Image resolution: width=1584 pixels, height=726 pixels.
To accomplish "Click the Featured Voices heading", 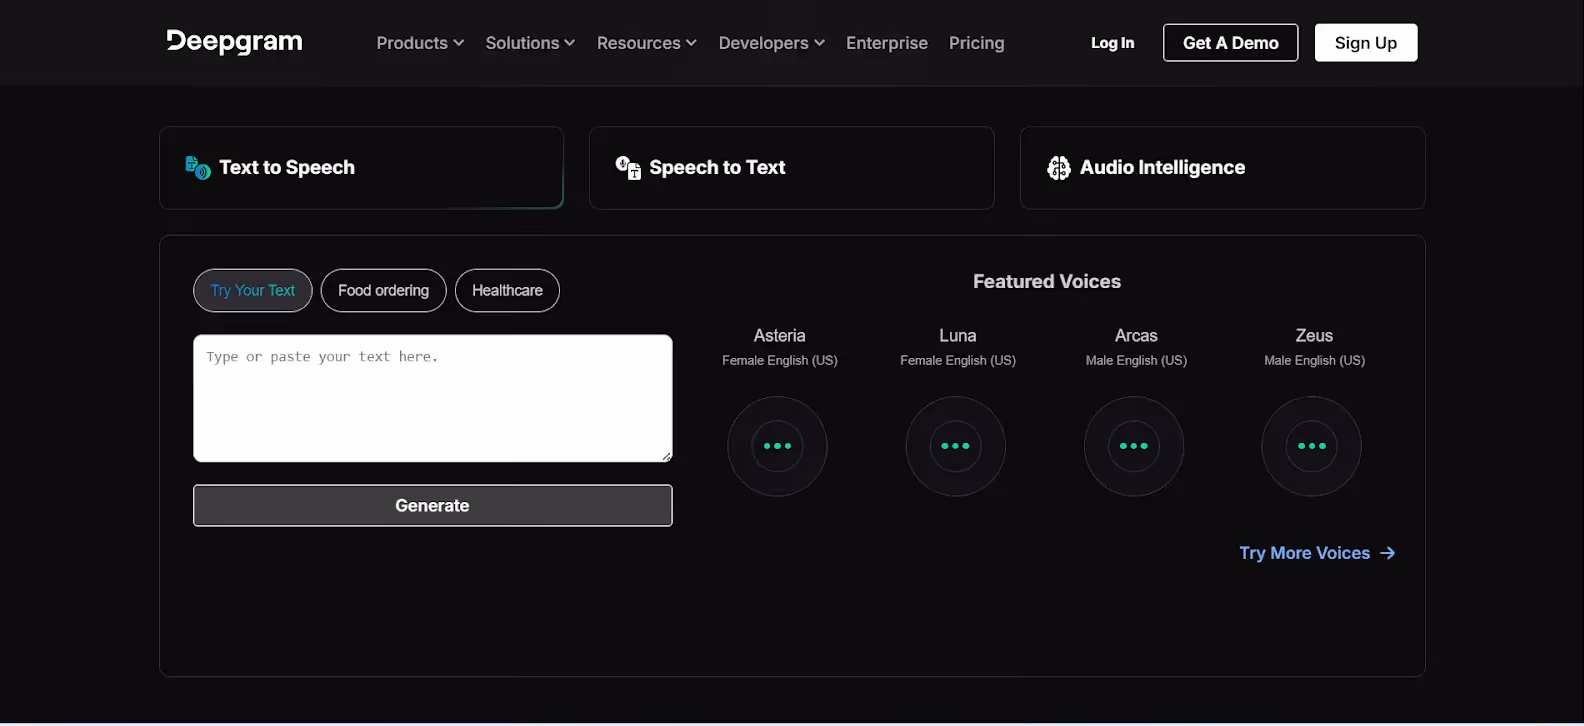I will pos(1047,282).
